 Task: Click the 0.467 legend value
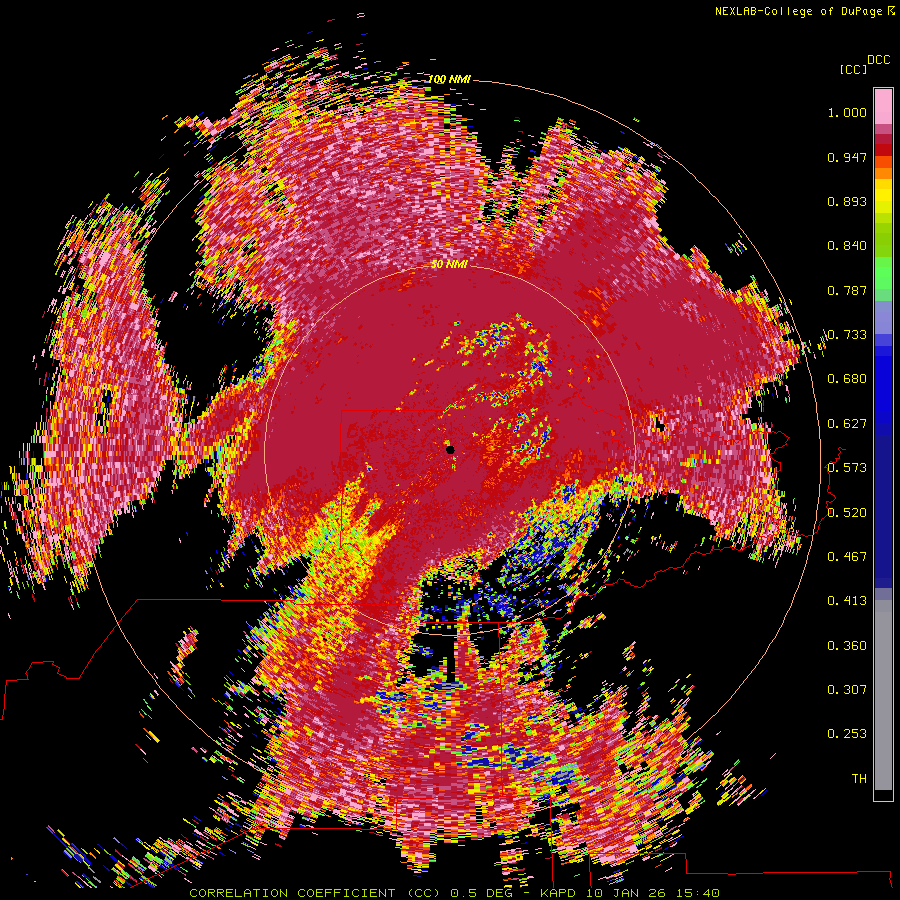[847, 557]
